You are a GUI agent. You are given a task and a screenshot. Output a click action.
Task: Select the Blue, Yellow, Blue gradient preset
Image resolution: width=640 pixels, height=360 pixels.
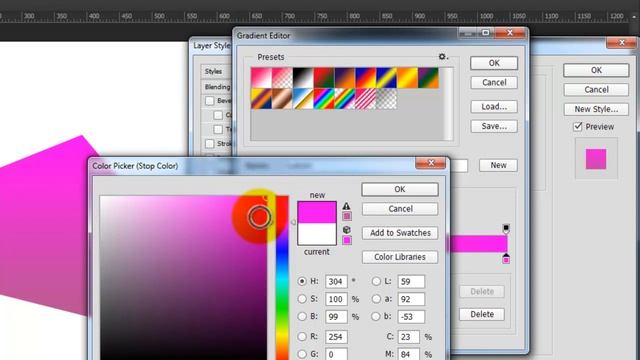pyautogui.click(x=386, y=78)
